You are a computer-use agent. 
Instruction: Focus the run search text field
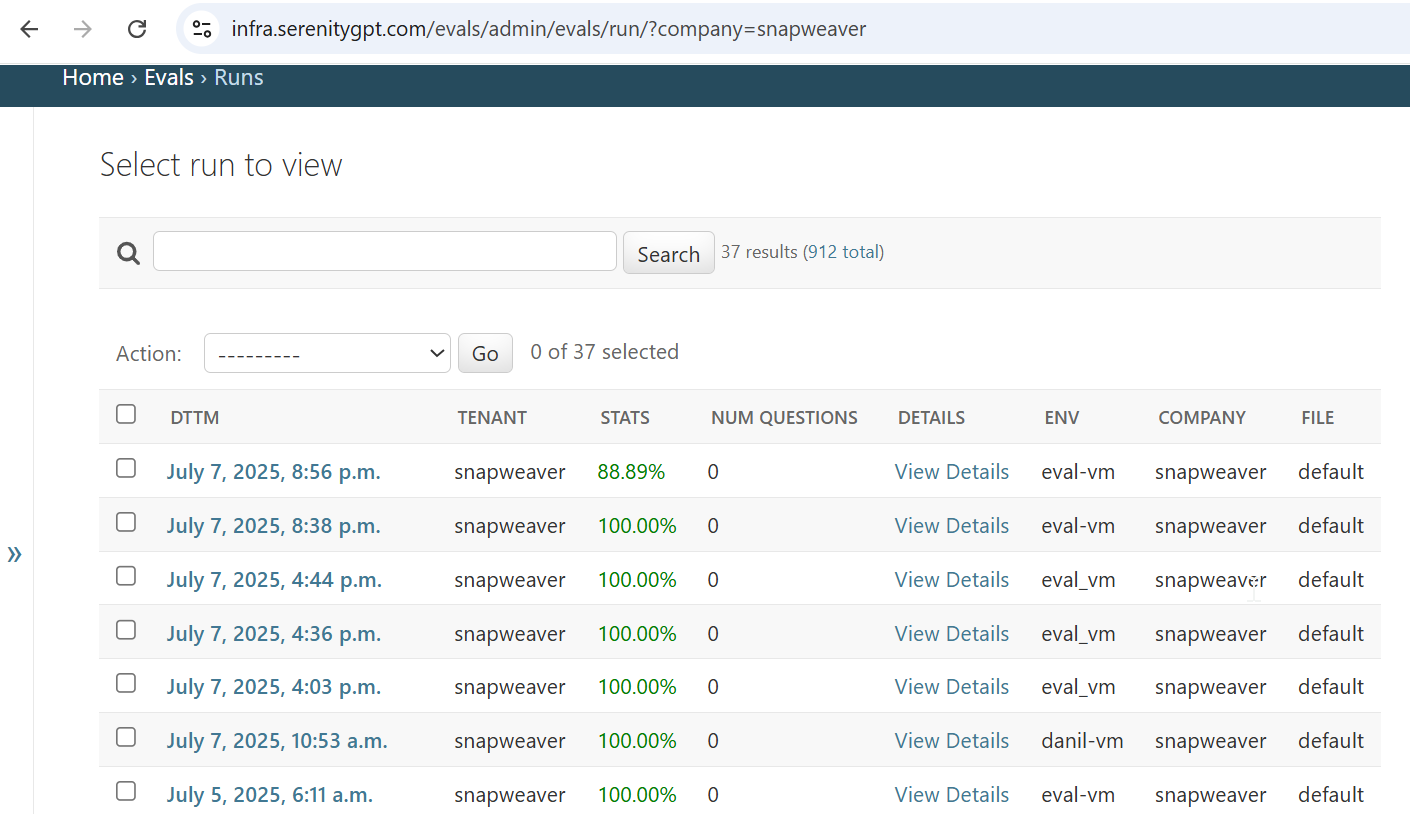pos(384,251)
